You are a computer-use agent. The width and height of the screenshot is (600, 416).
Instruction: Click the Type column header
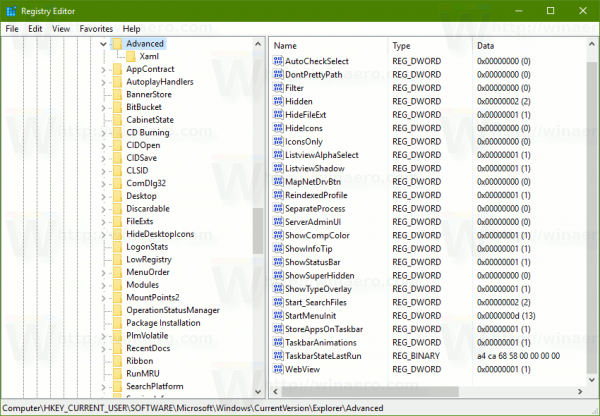tap(430, 46)
